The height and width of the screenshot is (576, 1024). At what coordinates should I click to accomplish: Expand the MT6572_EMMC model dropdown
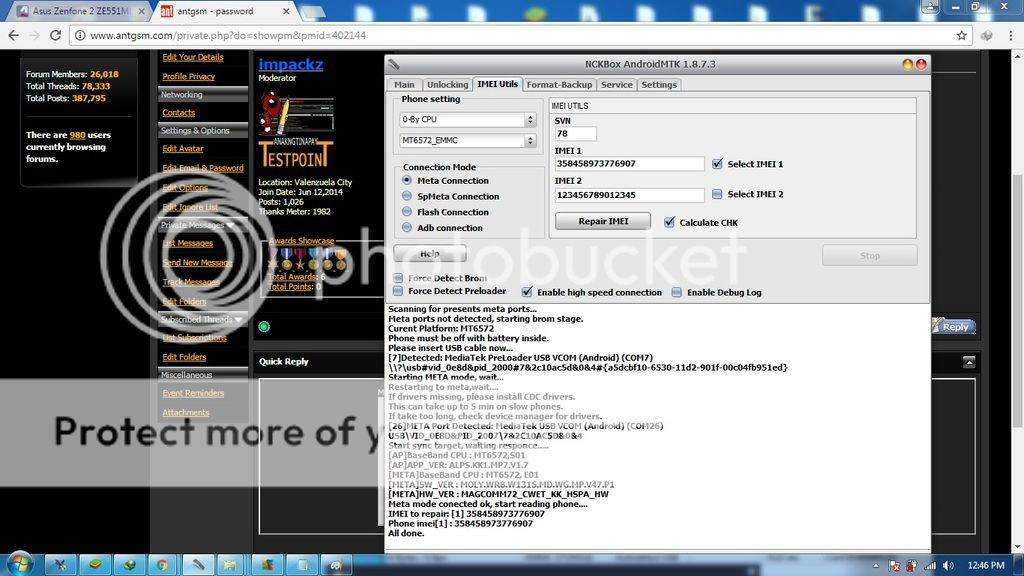(x=467, y=141)
